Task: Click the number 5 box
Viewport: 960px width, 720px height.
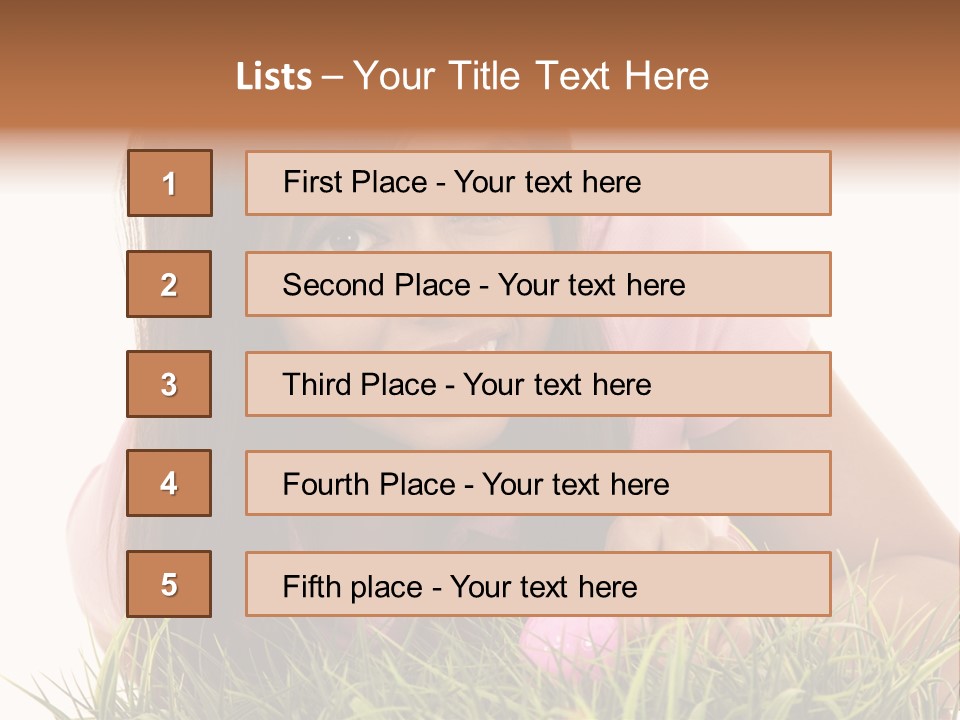Action: tap(169, 584)
